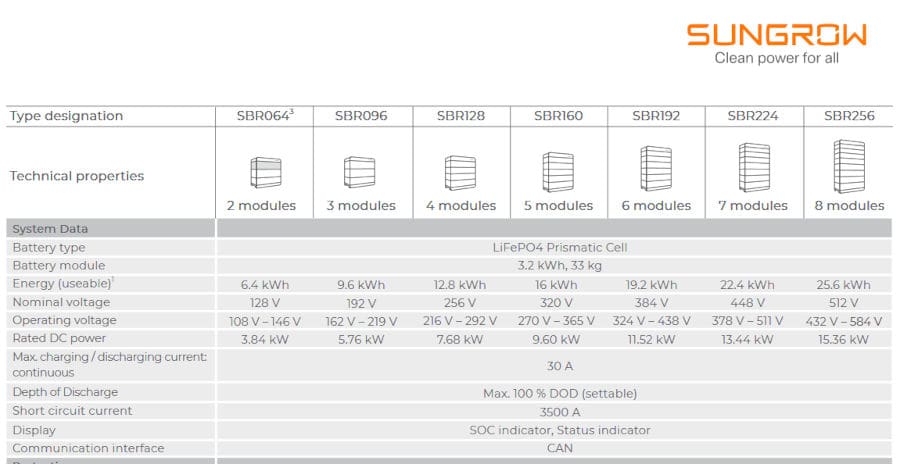Click the 12.8 kWh energy cell
Viewport: 900px width, 464px height.
click(x=460, y=285)
